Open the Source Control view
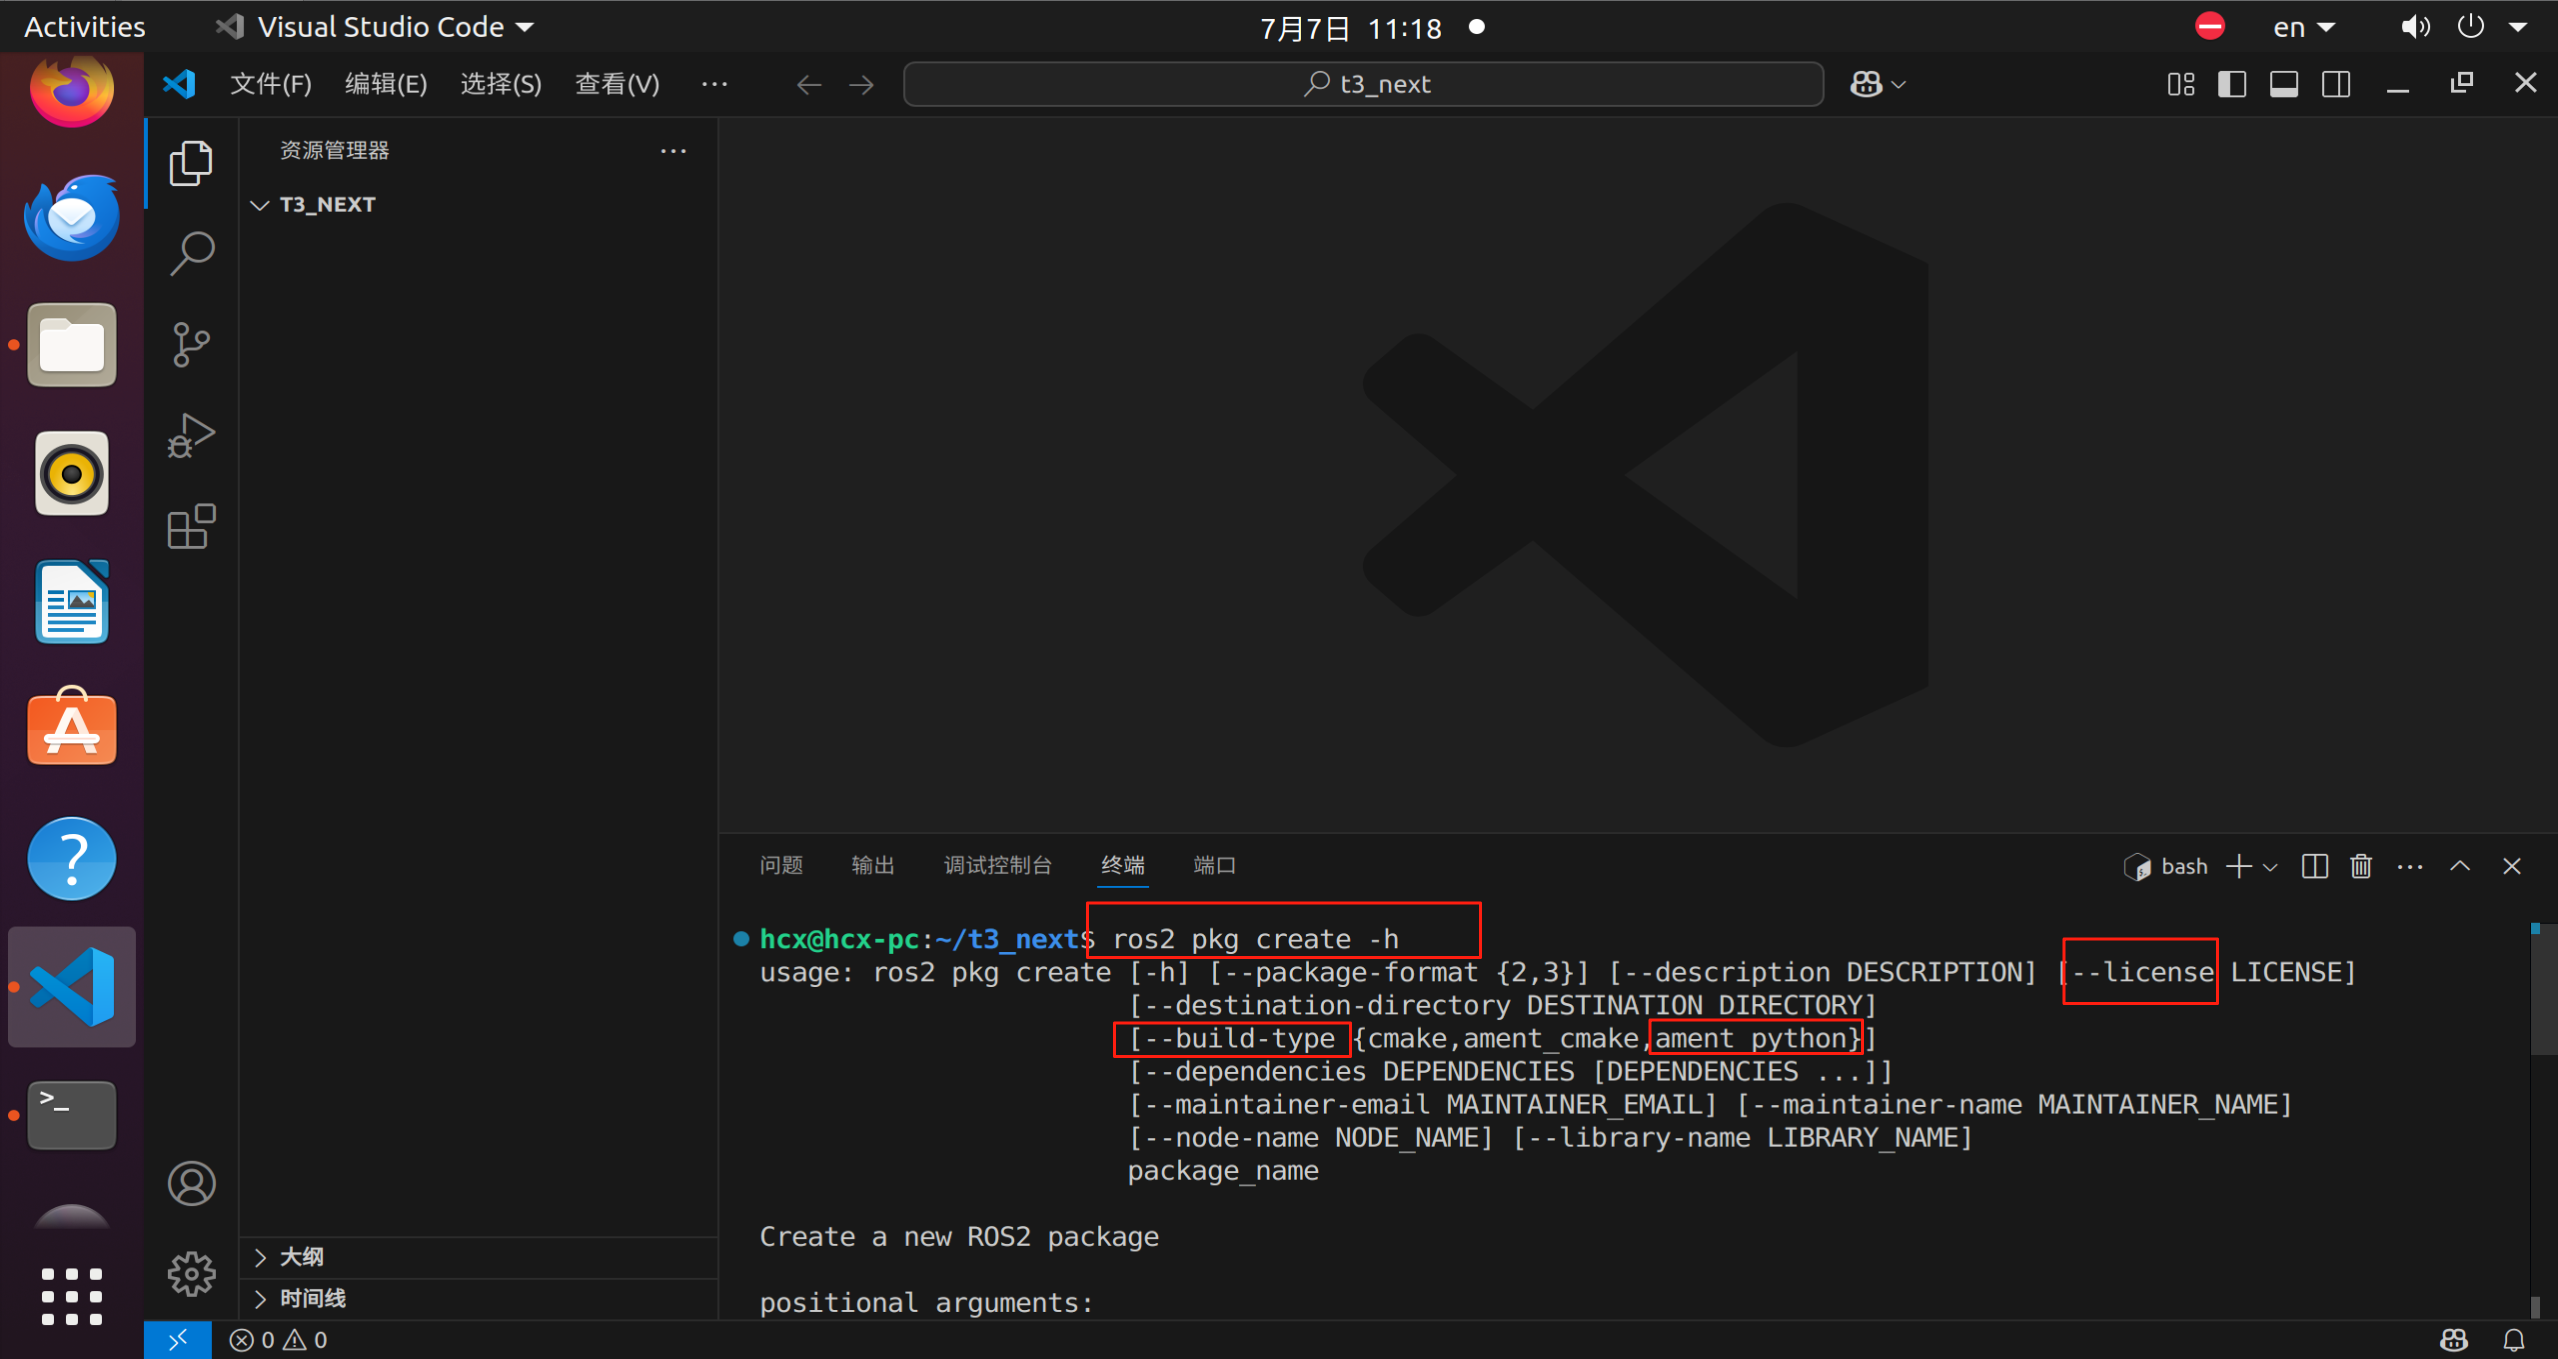The height and width of the screenshot is (1359, 2558). click(191, 344)
